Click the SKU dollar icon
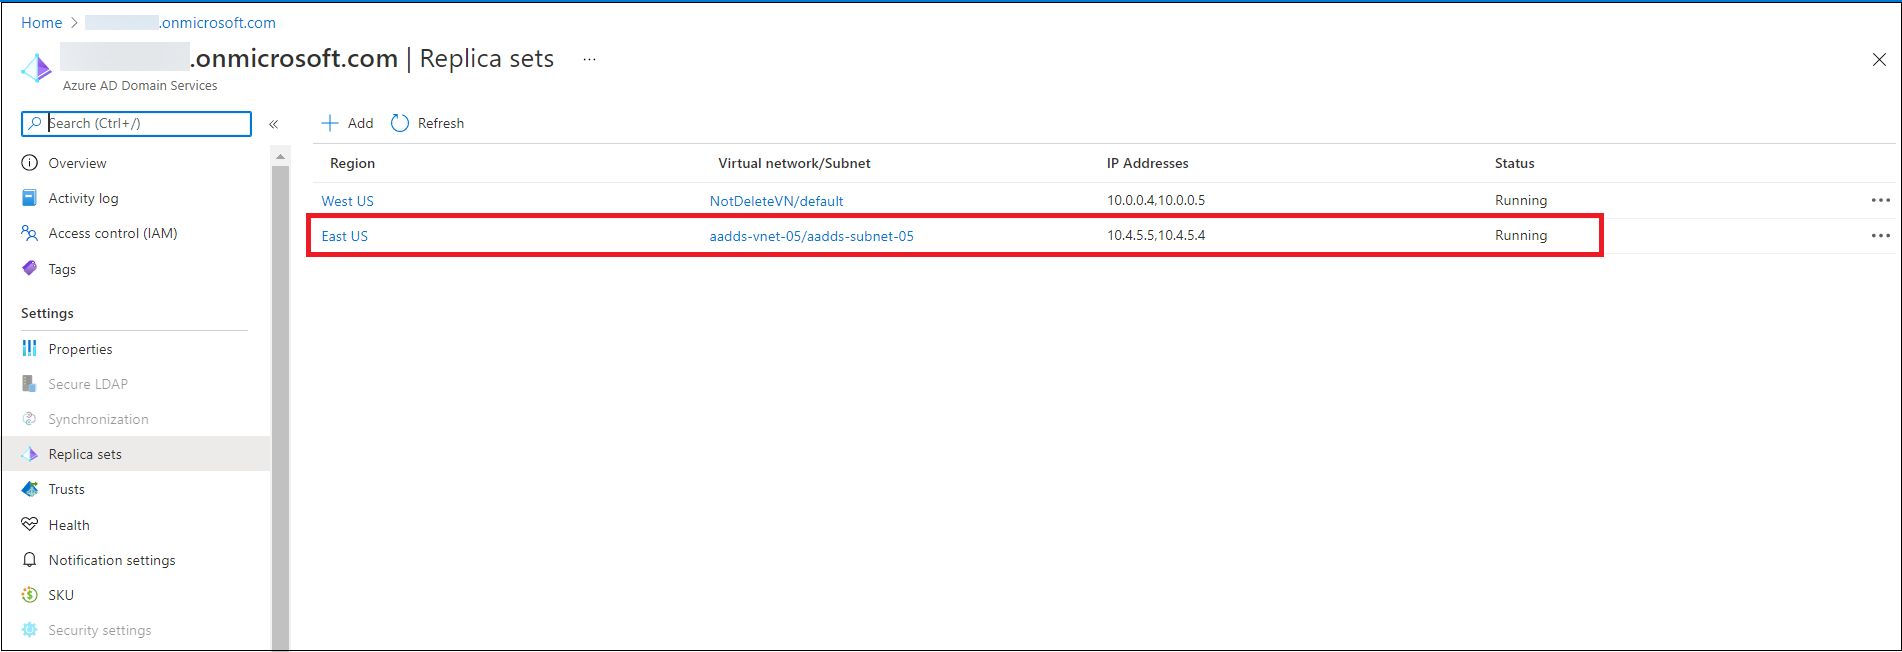Viewport: 1902px width, 652px height. coord(30,595)
